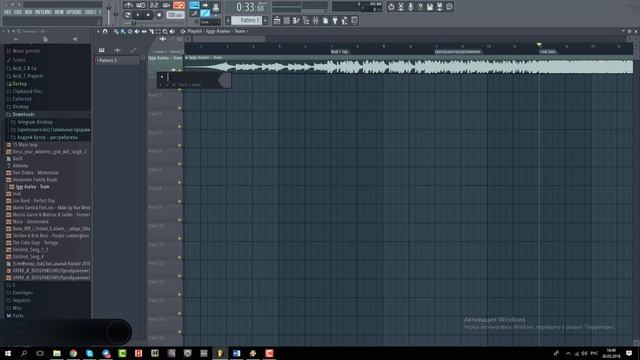Screen dimensions: 640x360
Task: Open the help question mark icon
Action: tap(420, 7)
